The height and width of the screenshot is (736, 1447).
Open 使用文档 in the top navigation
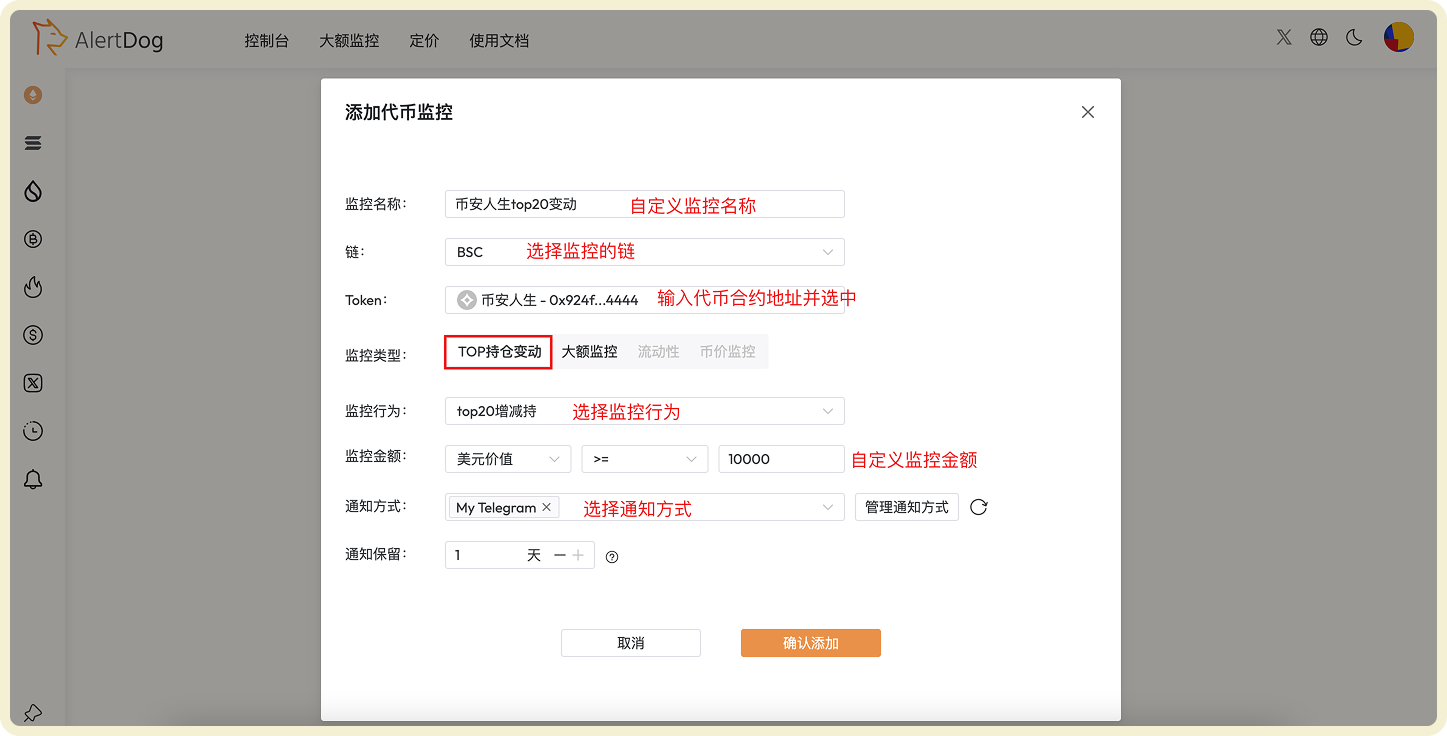[x=499, y=41]
